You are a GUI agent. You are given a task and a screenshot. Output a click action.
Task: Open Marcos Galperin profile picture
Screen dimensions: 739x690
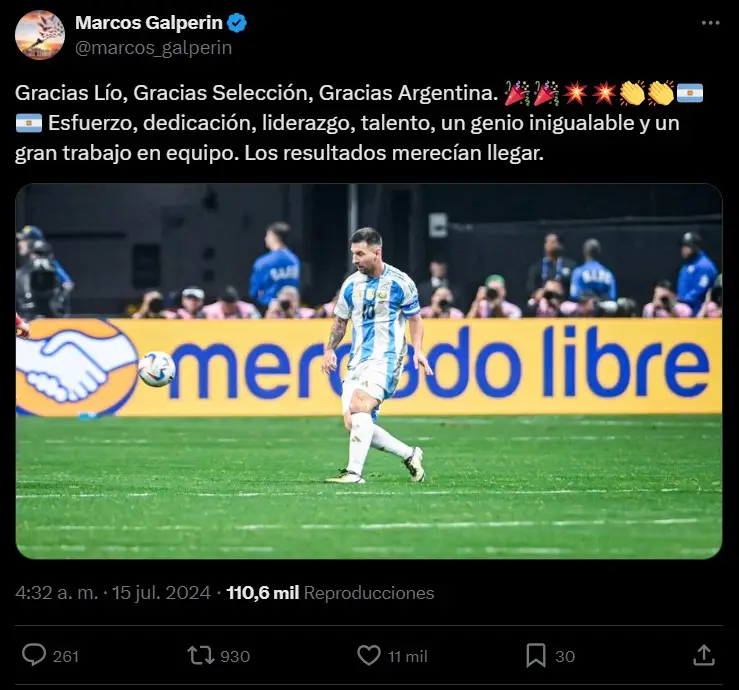(40, 35)
